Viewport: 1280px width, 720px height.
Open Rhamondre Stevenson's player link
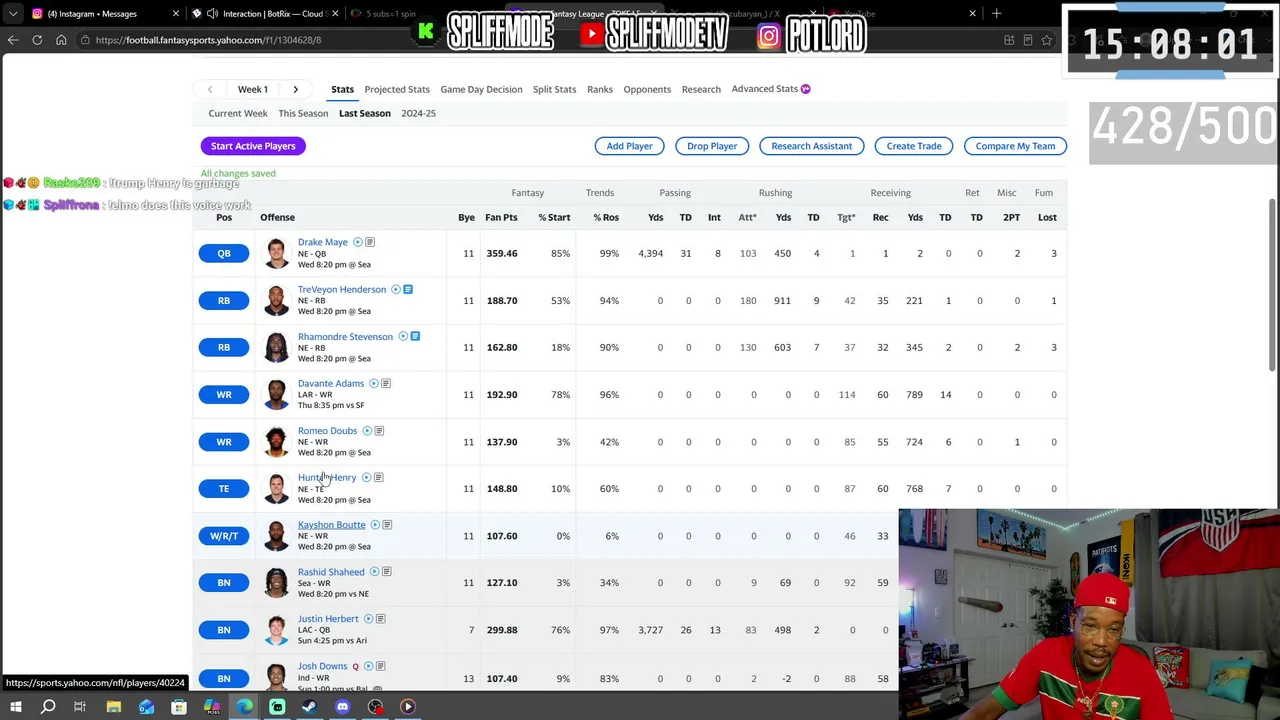345,336
